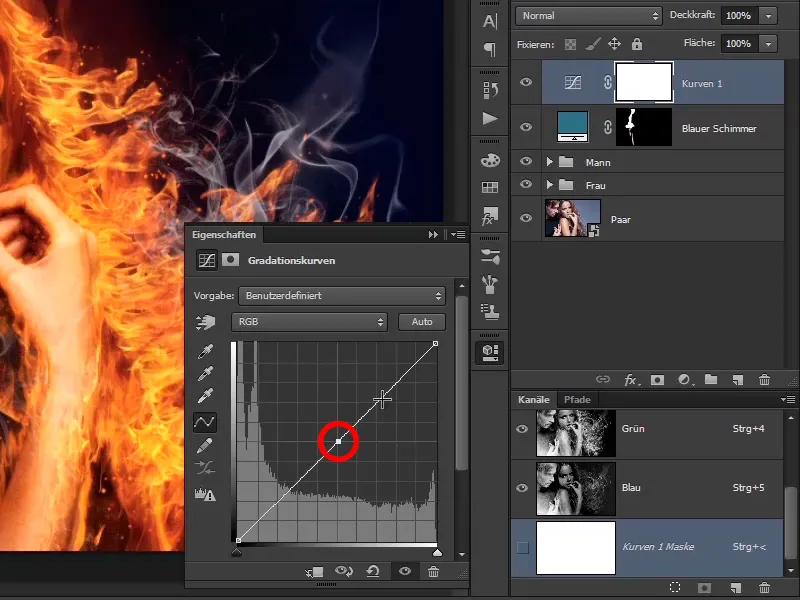This screenshot has width=800, height=600.
Task: Open the Color palette panel icon
Action: [x=490, y=161]
